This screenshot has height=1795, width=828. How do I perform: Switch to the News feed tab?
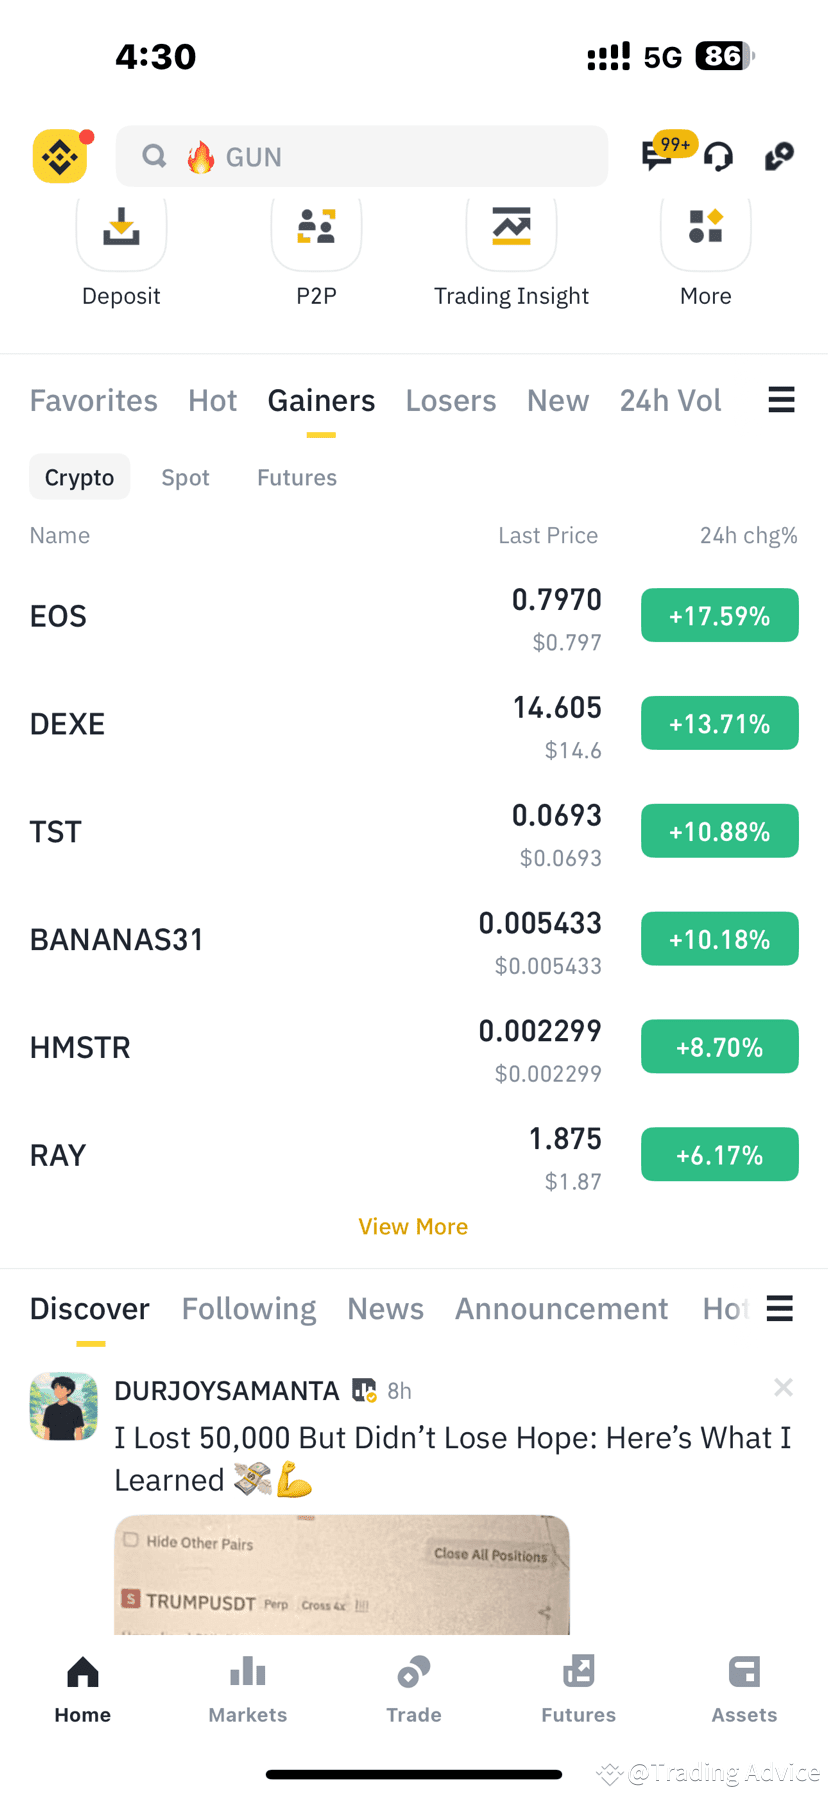(385, 1308)
